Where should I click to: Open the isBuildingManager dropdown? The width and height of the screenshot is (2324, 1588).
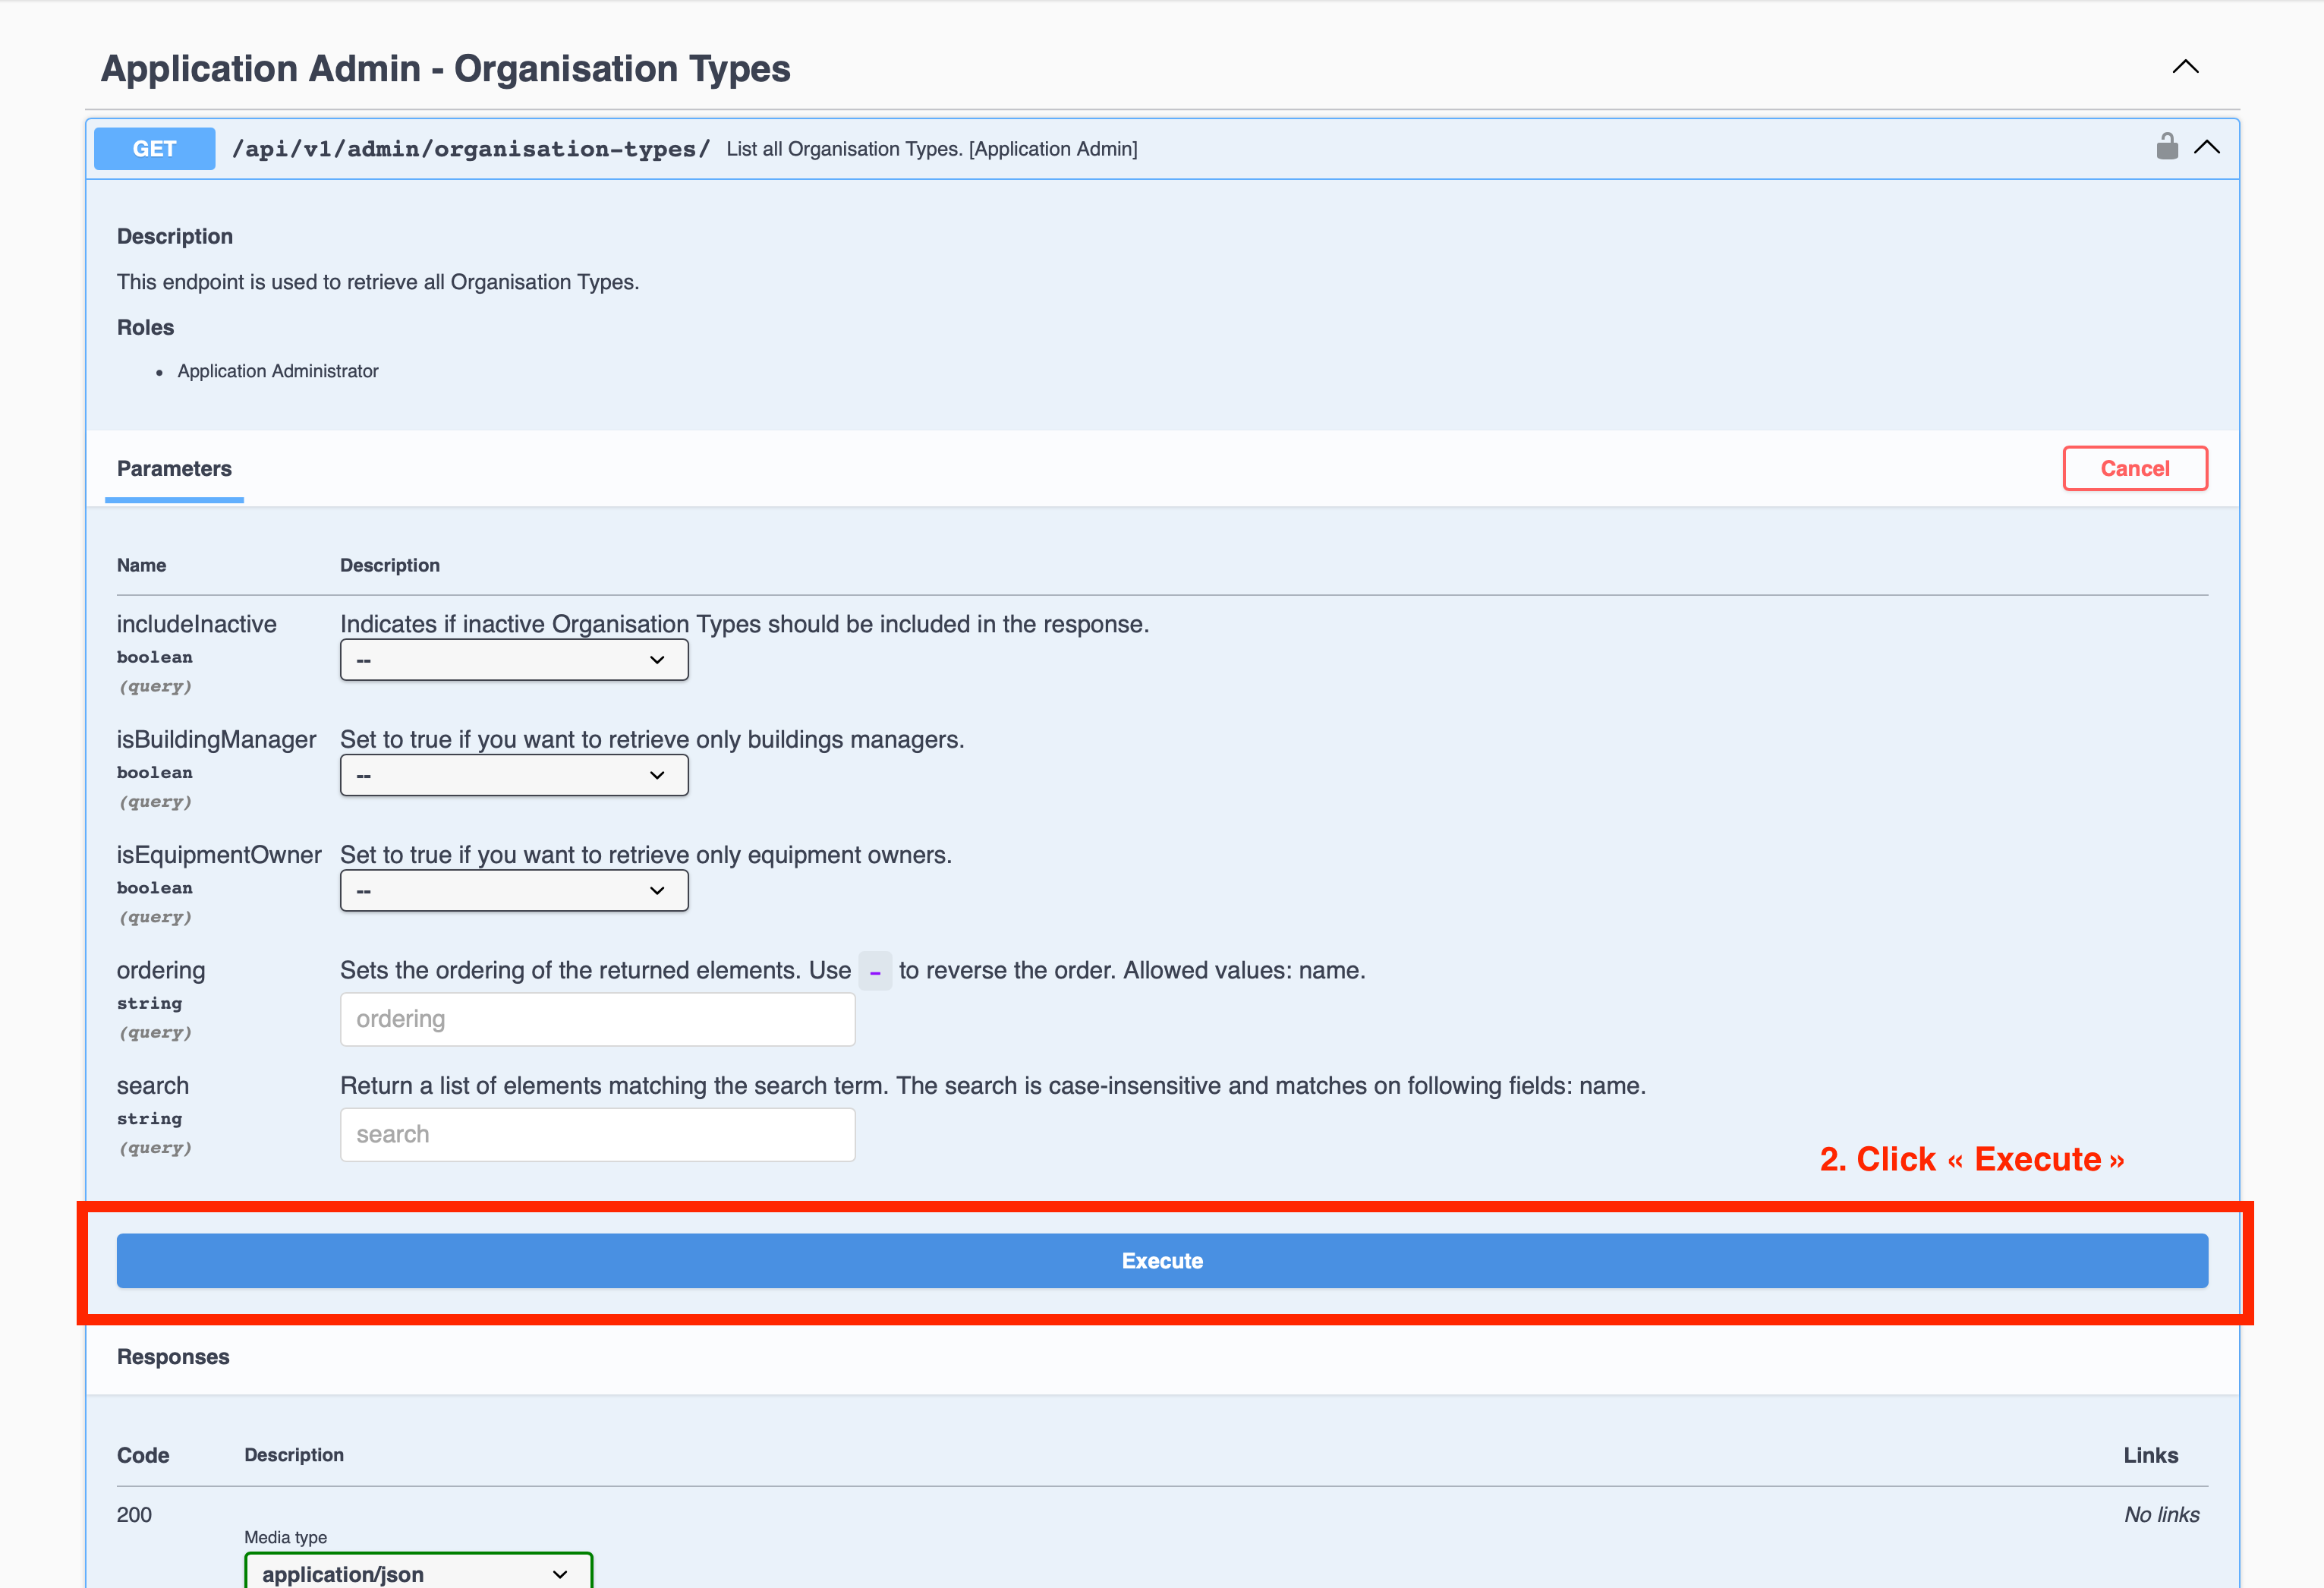(x=513, y=775)
